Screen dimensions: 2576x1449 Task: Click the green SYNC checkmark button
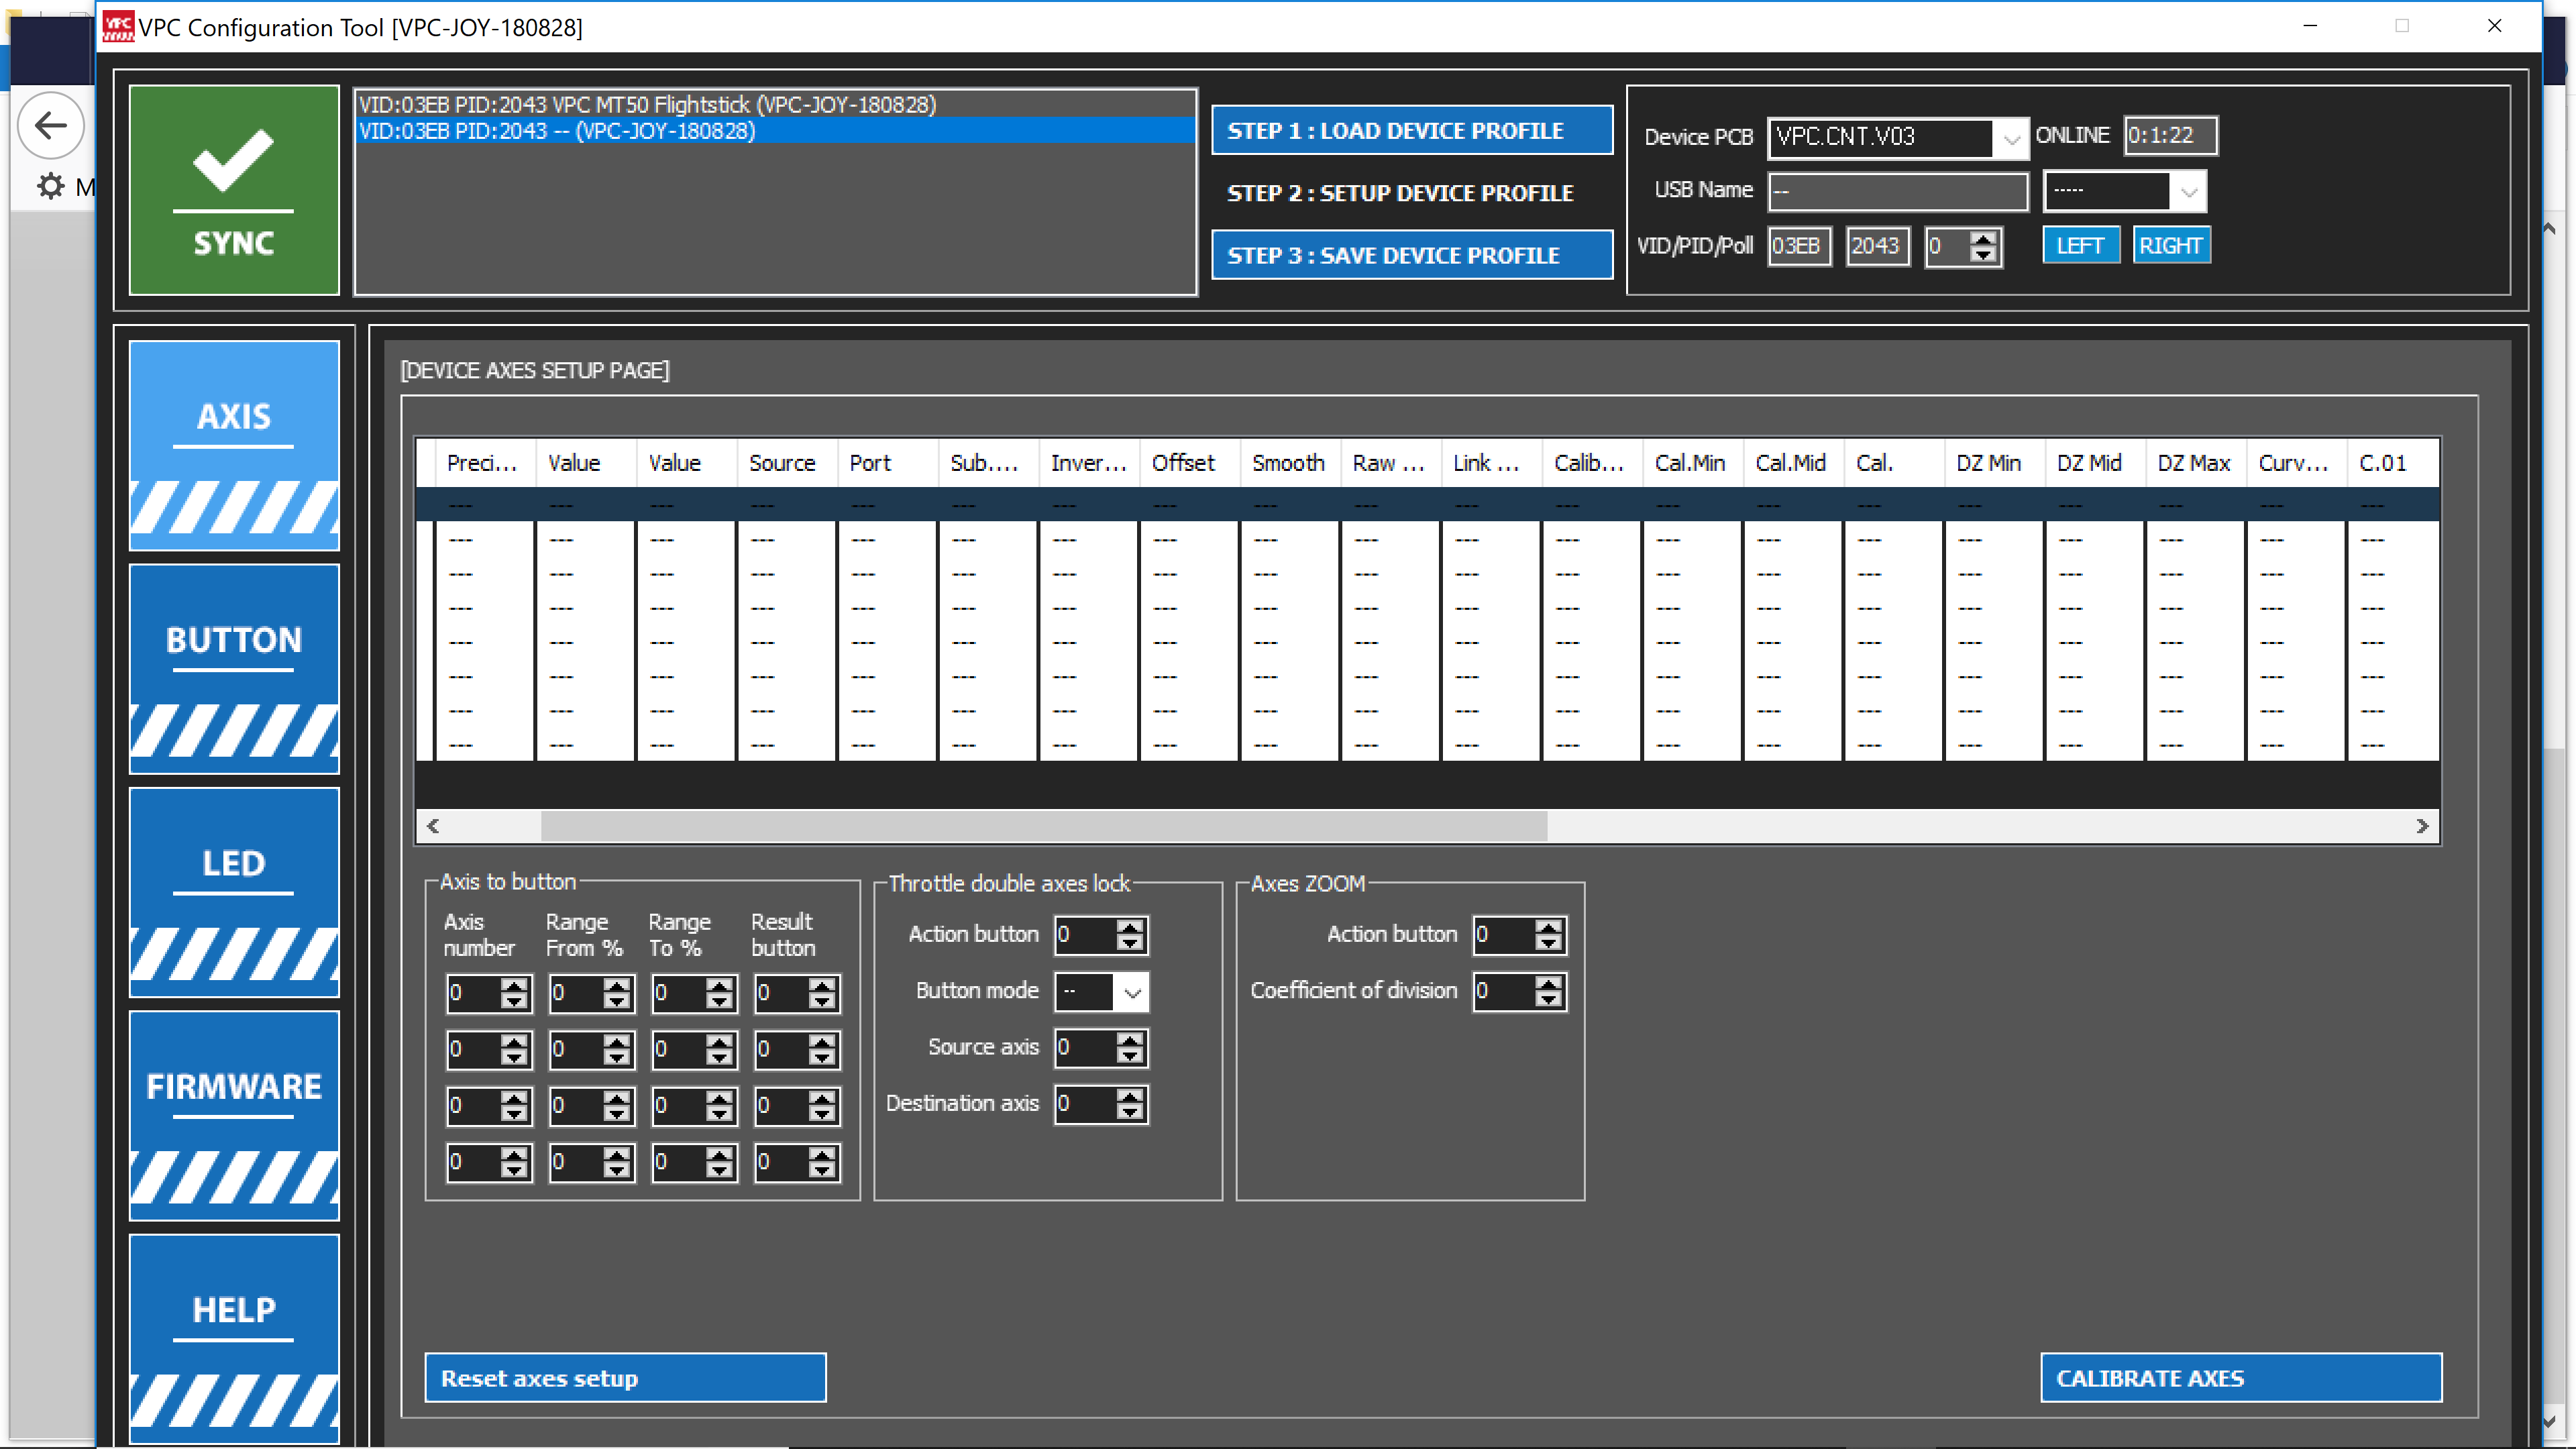(x=233, y=190)
